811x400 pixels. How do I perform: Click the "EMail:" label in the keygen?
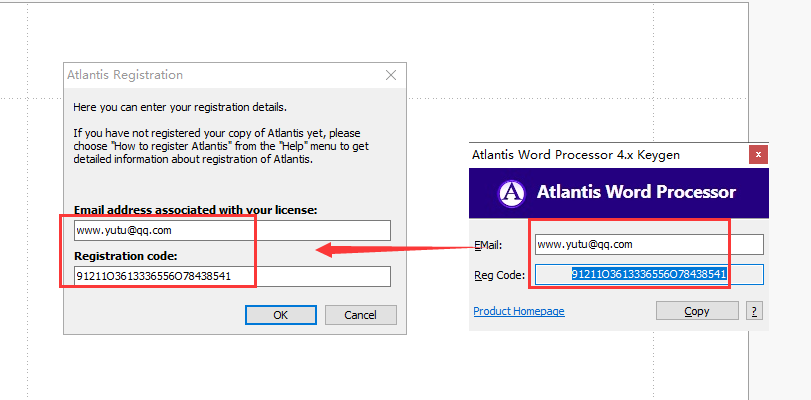487,245
